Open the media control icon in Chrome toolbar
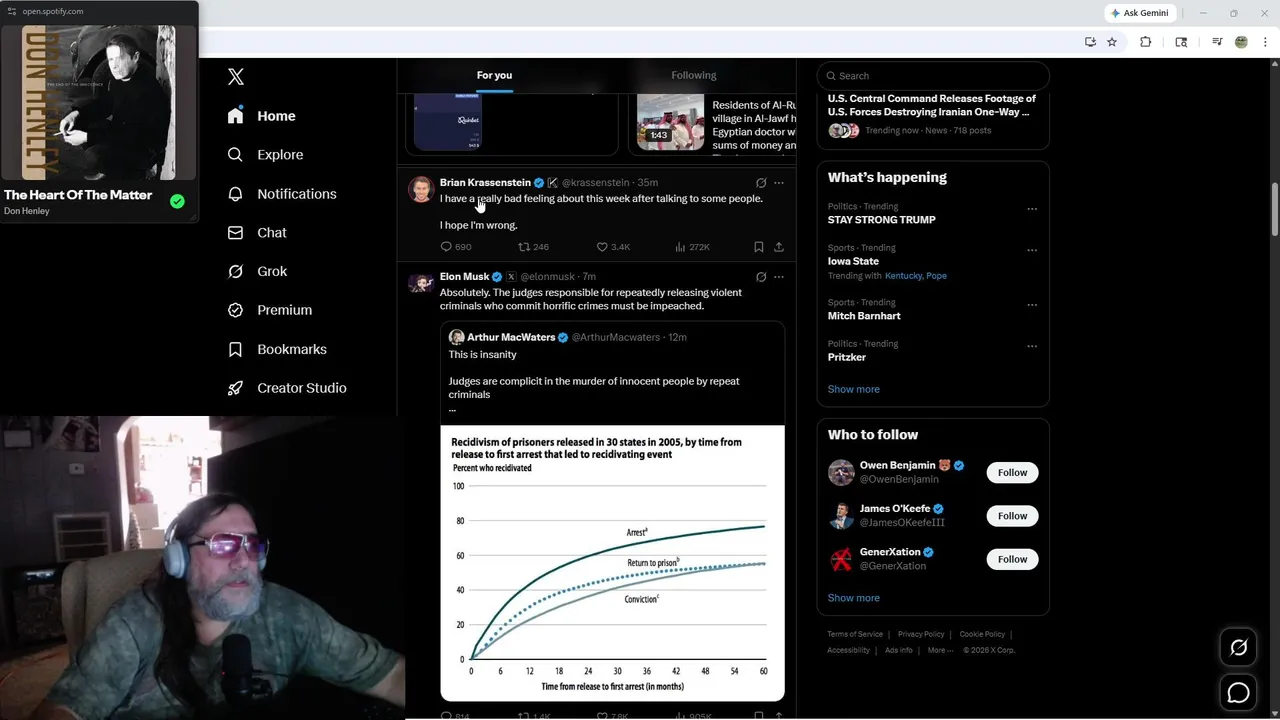 (1217, 42)
